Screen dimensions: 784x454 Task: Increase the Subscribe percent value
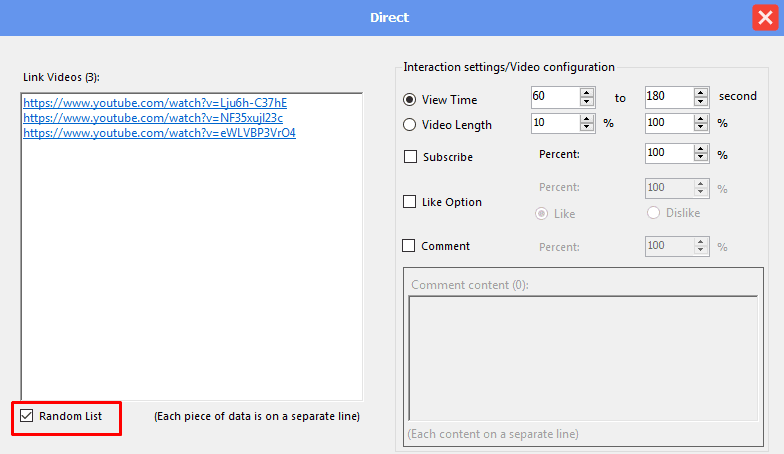point(701,148)
